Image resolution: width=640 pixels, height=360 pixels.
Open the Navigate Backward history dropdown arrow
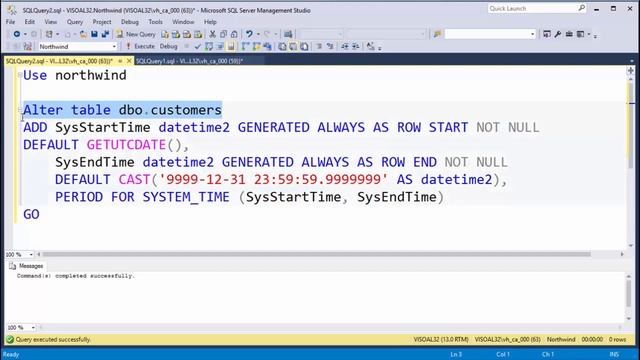coord(25,34)
